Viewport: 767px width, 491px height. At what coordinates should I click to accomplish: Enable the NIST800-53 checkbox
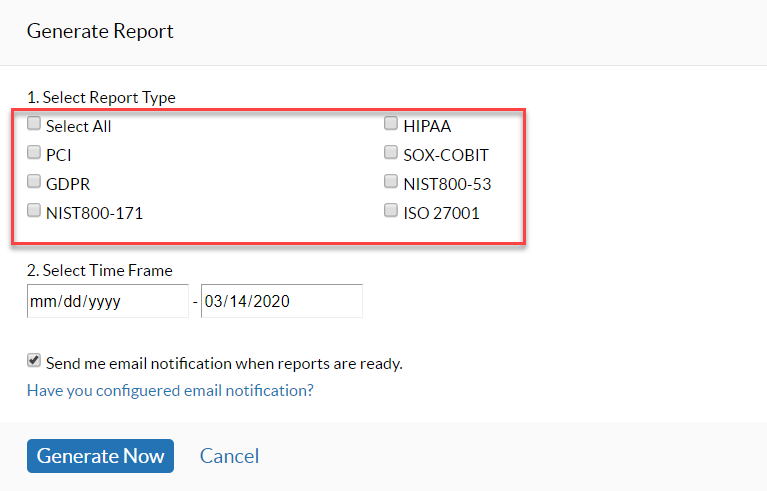pyautogui.click(x=391, y=182)
